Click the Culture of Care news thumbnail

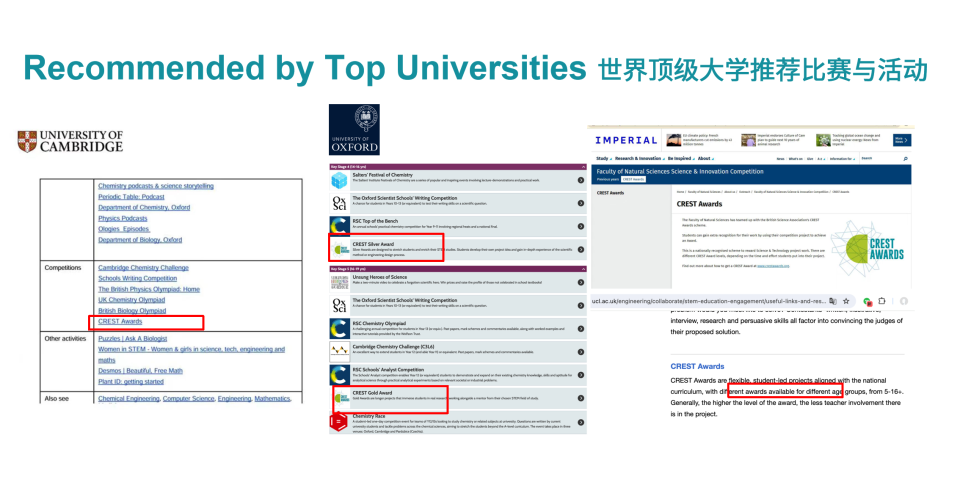pos(748,140)
